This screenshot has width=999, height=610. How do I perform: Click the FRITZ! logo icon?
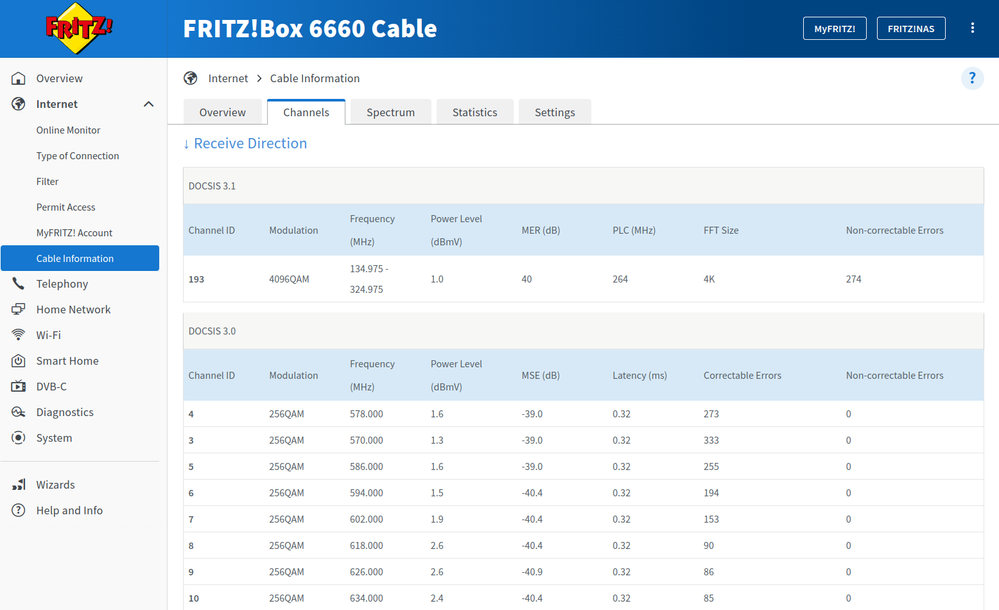[79, 28]
